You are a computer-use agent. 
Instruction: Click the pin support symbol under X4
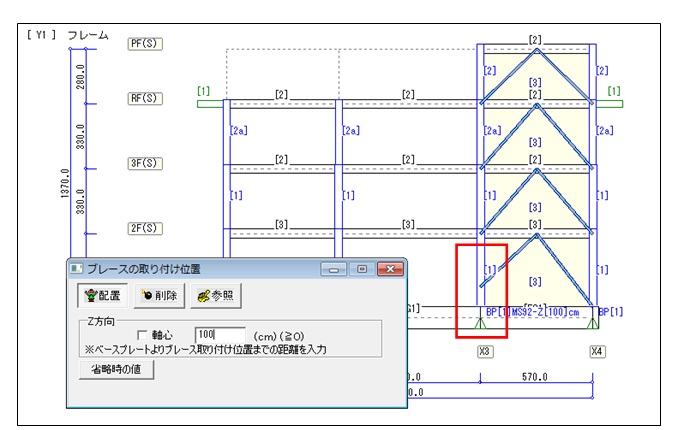coord(593,323)
